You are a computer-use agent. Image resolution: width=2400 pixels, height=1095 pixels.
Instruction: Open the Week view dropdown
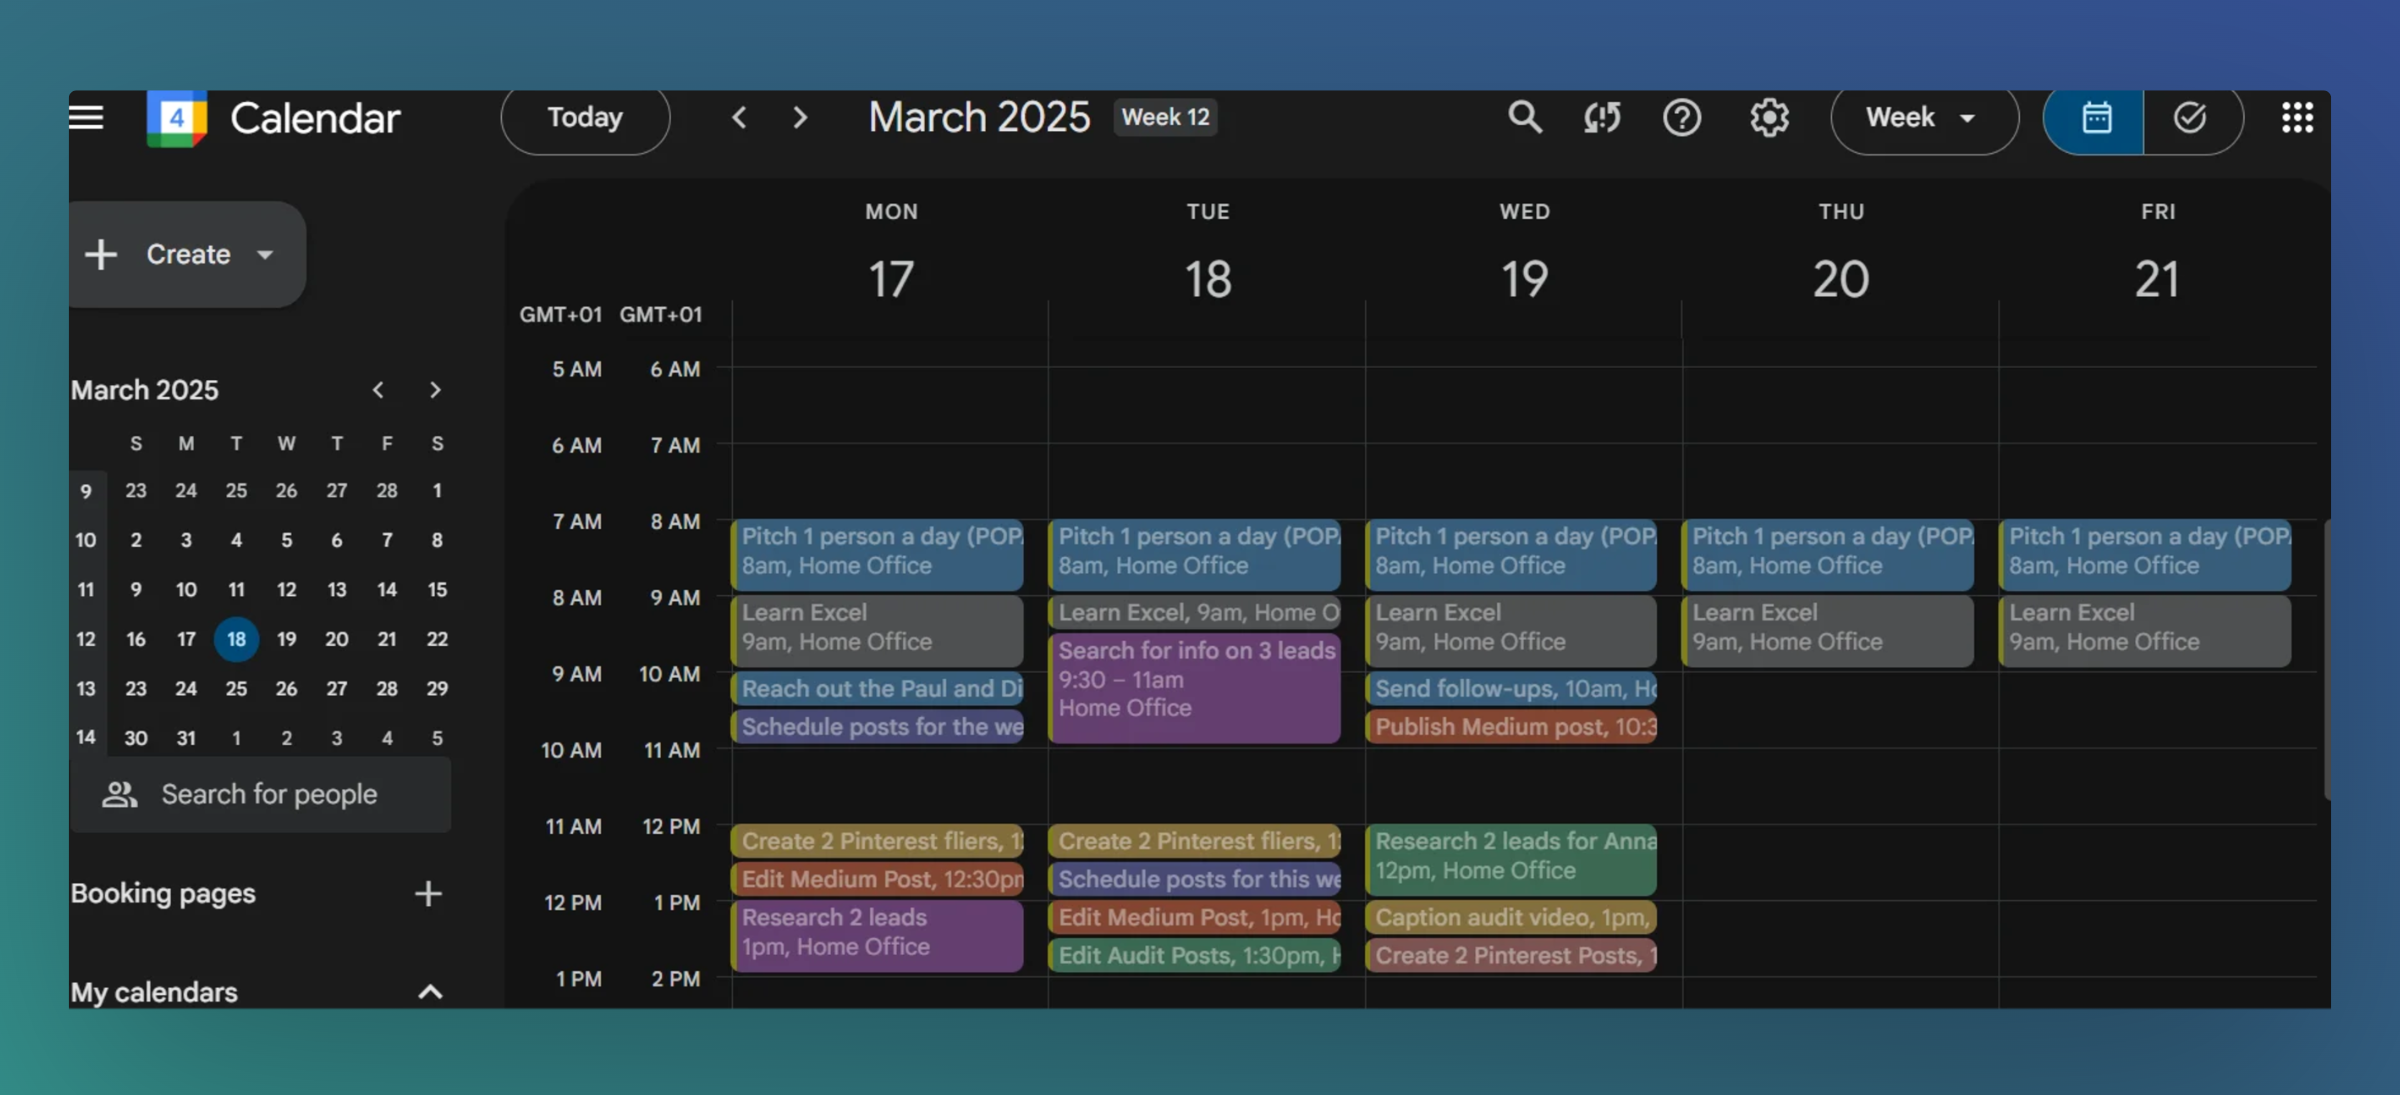click(x=1924, y=118)
